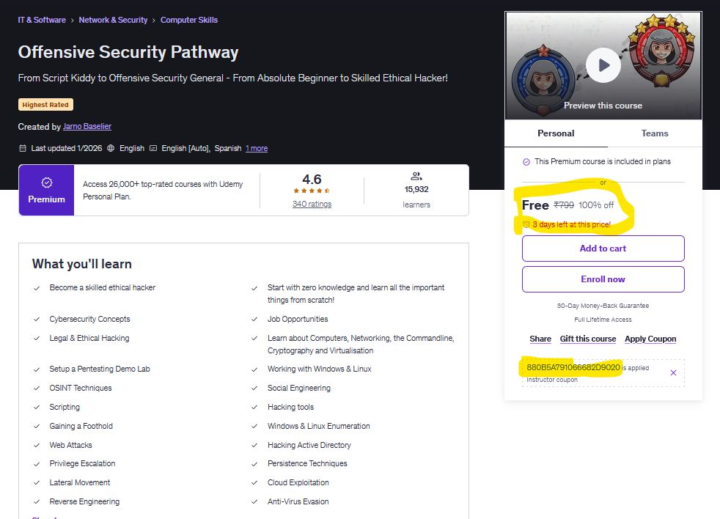Click the 'Become a skilled ethical hacker' item

point(102,288)
